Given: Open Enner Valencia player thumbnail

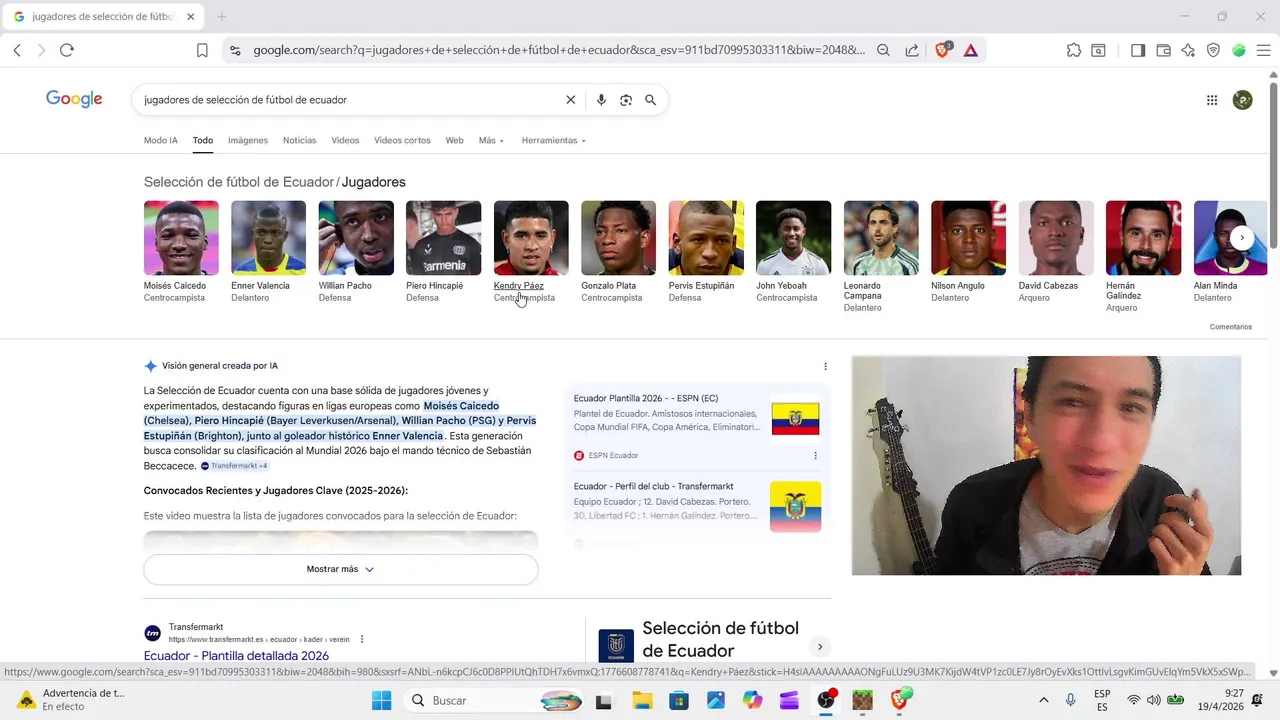Looking at the screenshot, I should coord(268,238).
